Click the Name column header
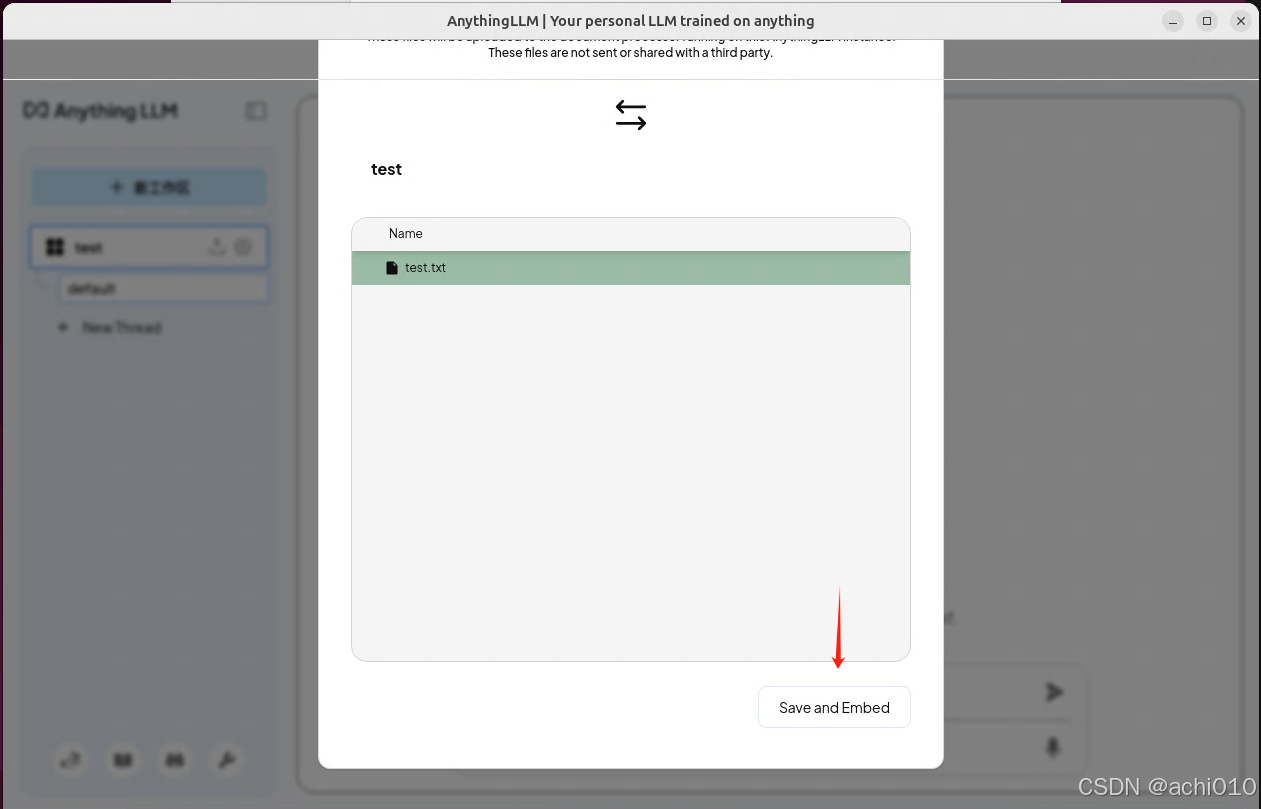This screenshot has height=809, width=1261. point(406,233)
